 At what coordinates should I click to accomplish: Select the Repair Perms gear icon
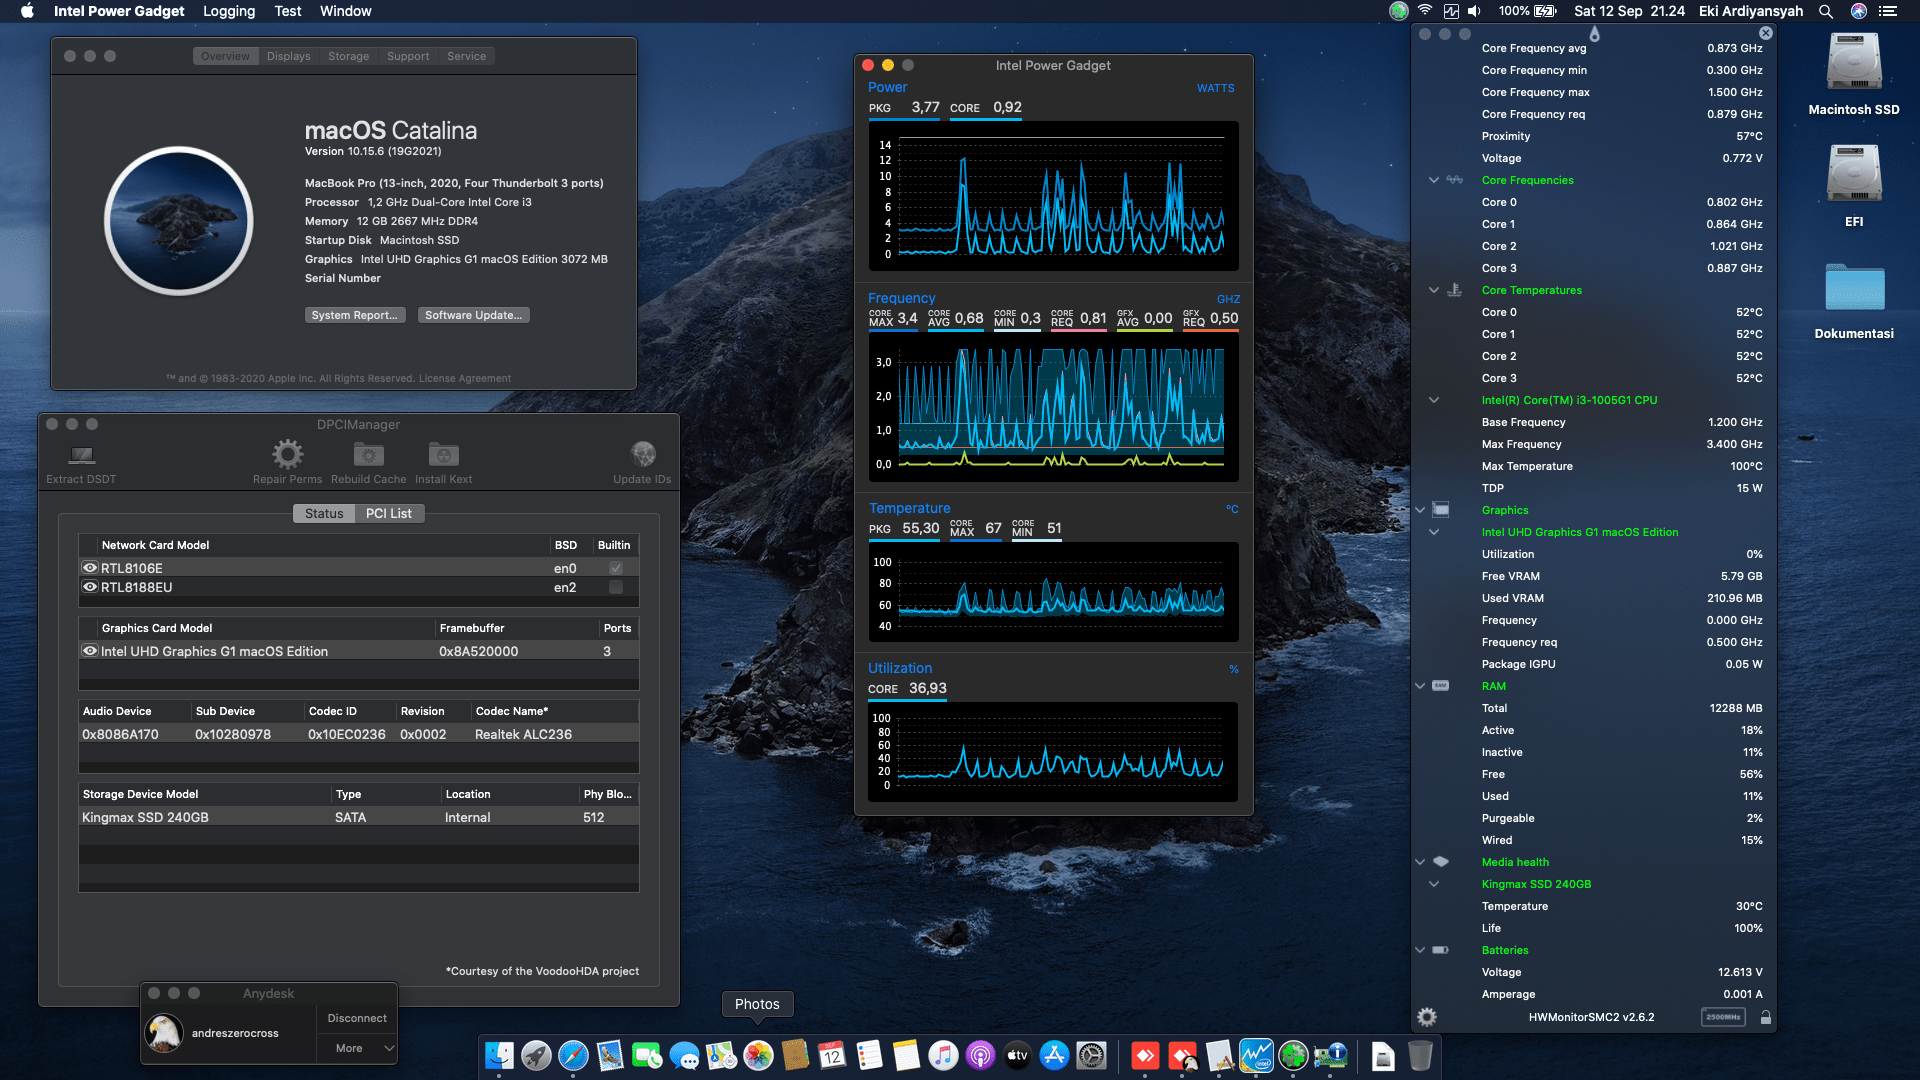(288, 456)
